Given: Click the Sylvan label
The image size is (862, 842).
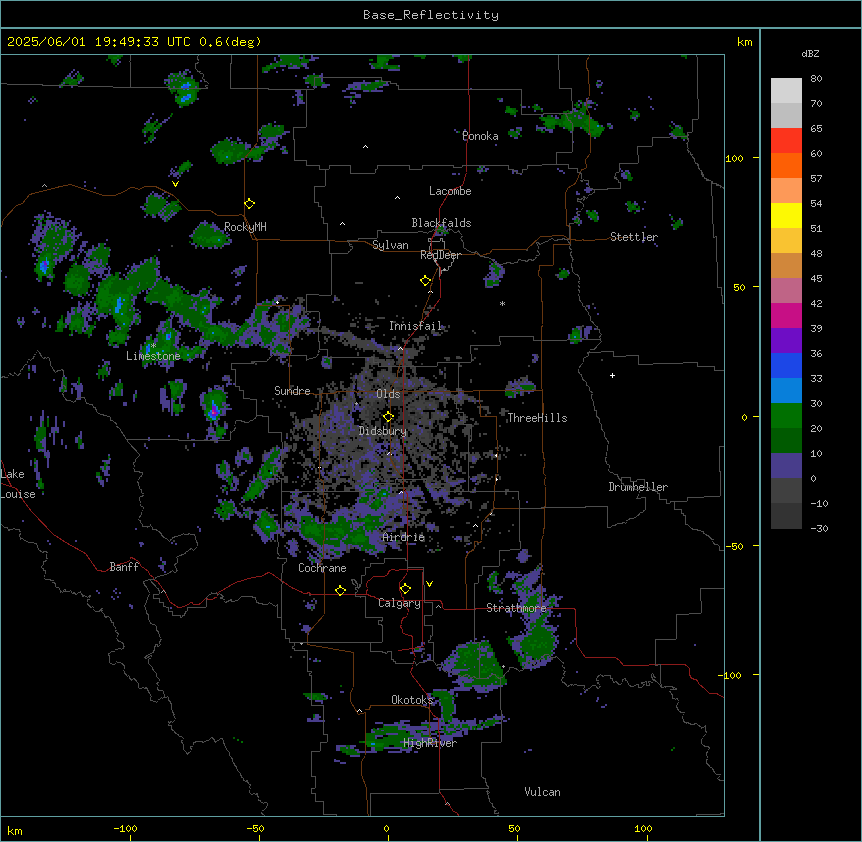Looking at the screenshot, I should pos(390,245).
